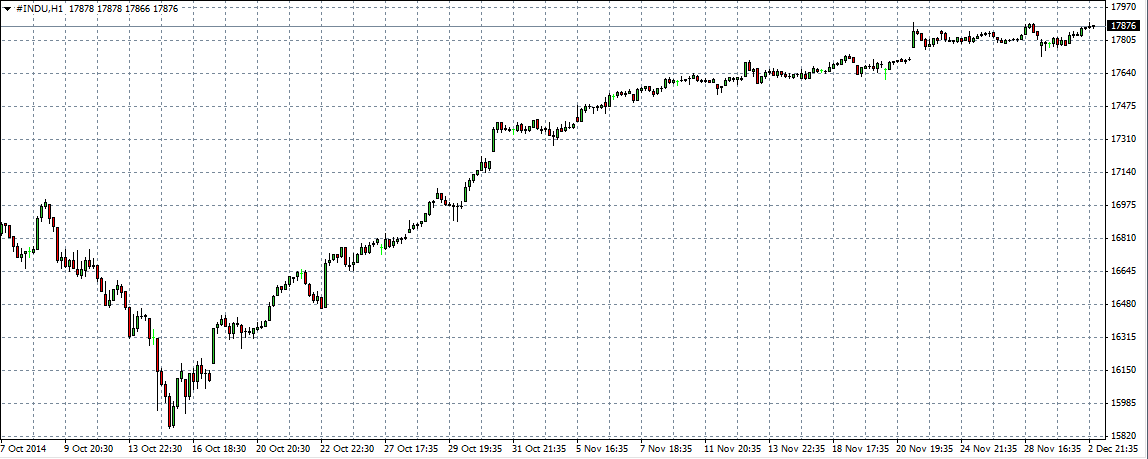The width and height of the screenshot is (1148, 459).
Task: Click the 31 Oct 21:35 time label
Action: click(542, 450)
